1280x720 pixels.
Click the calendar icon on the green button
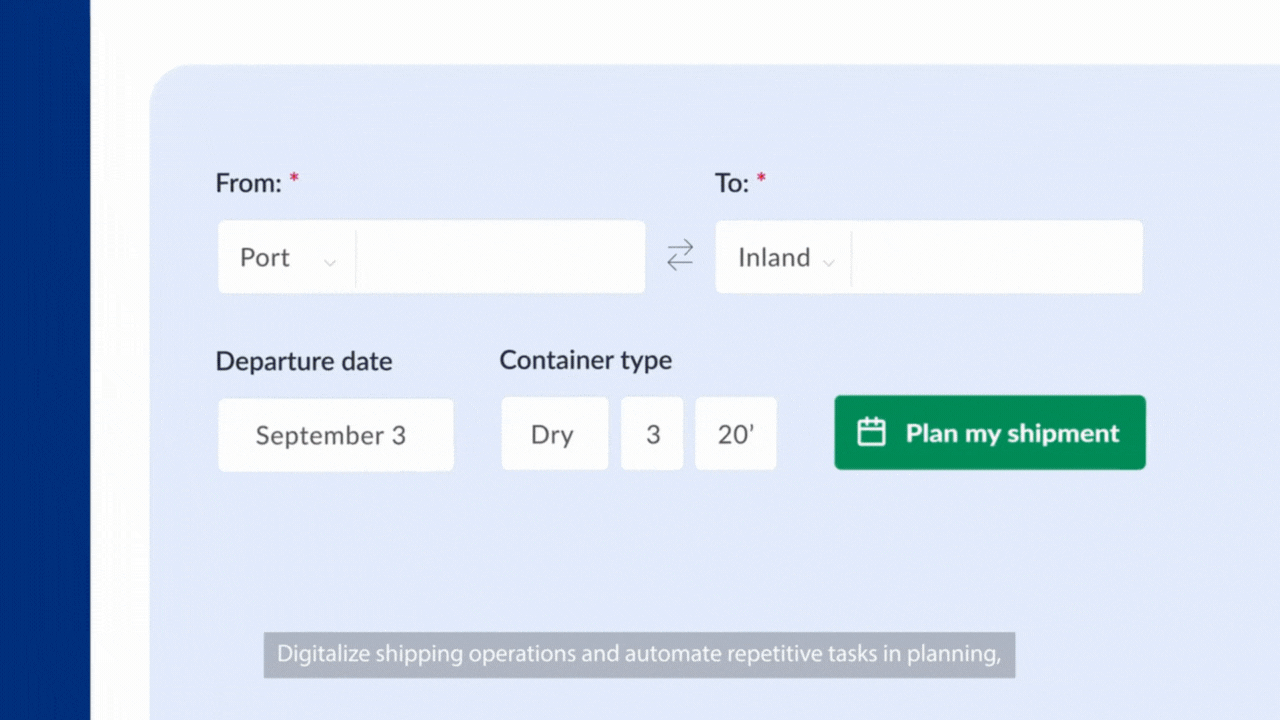(871, 432)
